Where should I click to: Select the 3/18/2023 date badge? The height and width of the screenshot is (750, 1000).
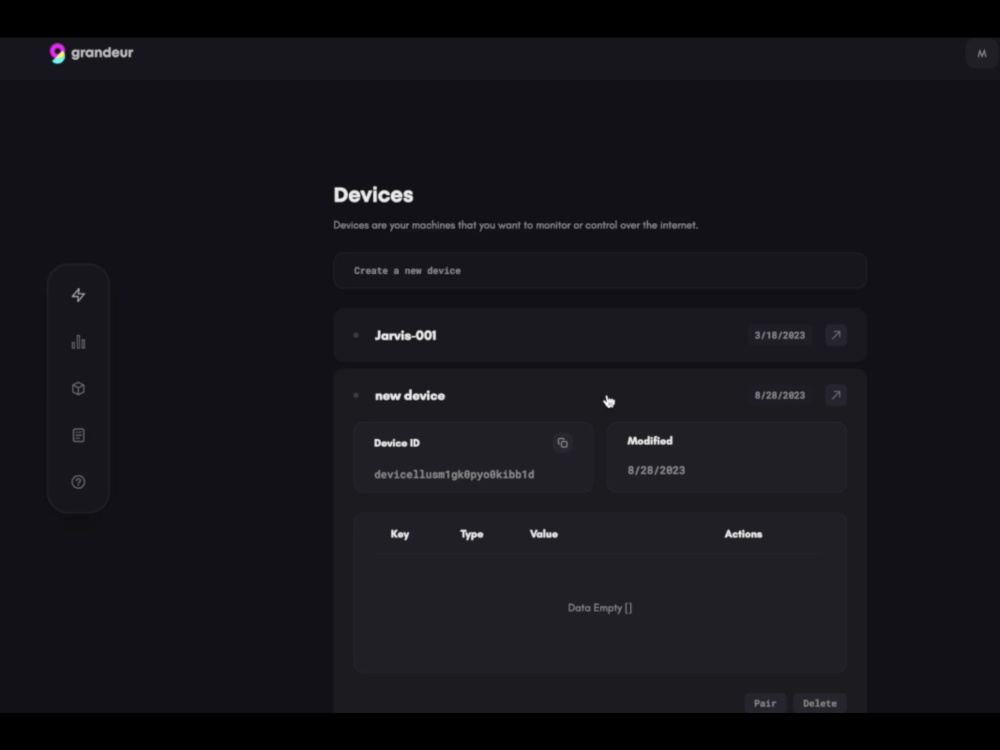point(779,335)
